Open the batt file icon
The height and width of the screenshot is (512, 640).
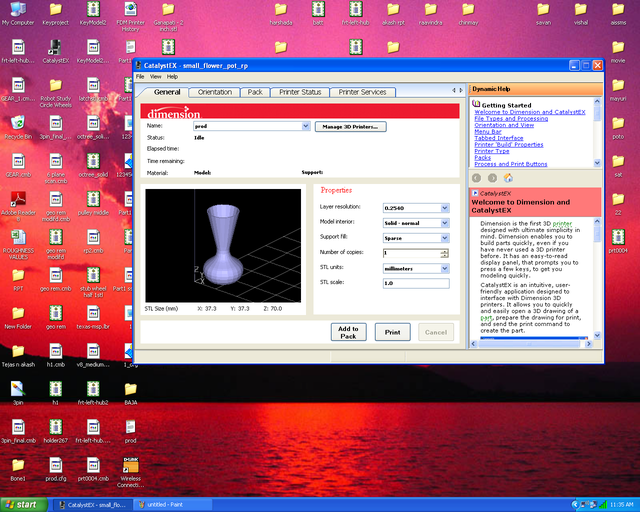pos(318,13)
